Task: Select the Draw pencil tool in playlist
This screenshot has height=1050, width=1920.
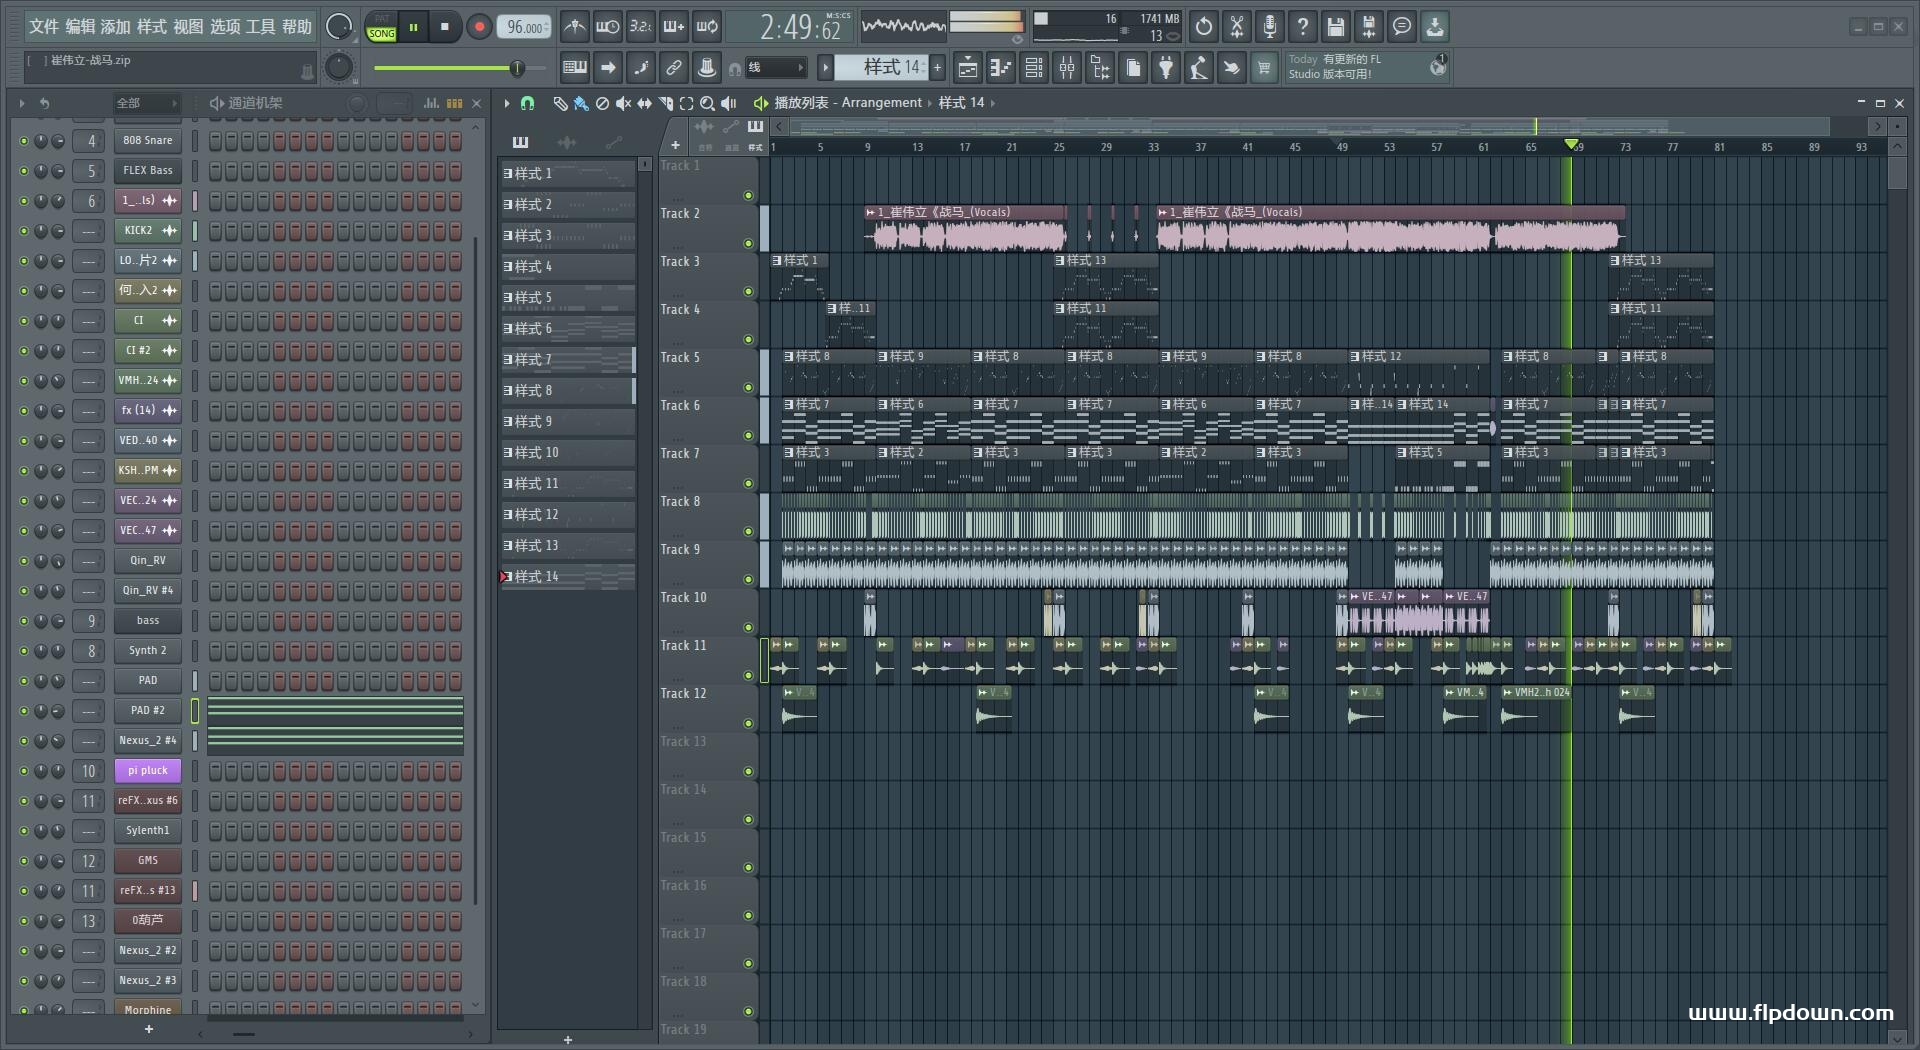Action: click(x=560, y=103)
